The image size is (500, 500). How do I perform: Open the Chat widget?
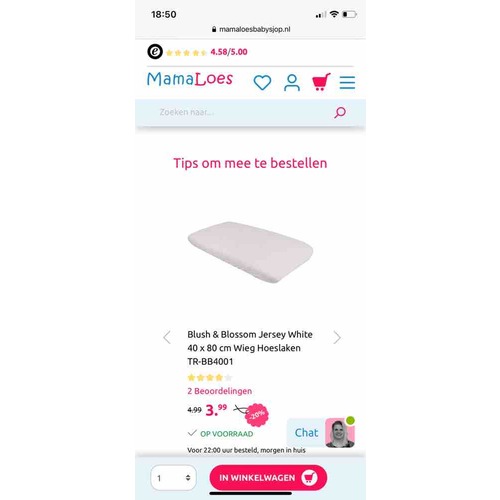(x=321, y=432)
